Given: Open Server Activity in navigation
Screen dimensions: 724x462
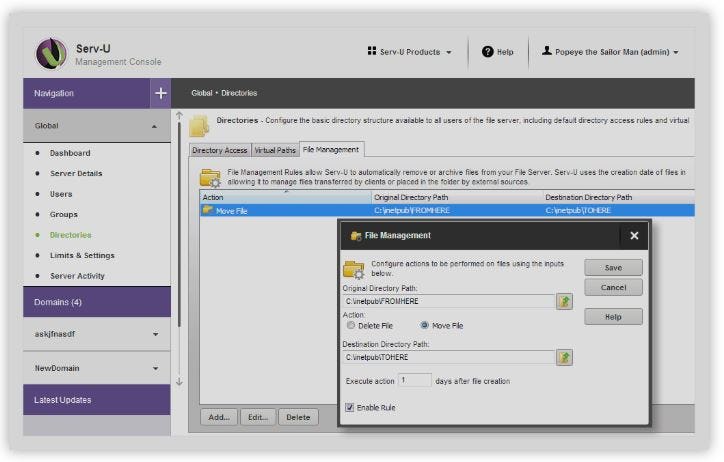Looking at the screenshot, I should click(x=78, y=276).
